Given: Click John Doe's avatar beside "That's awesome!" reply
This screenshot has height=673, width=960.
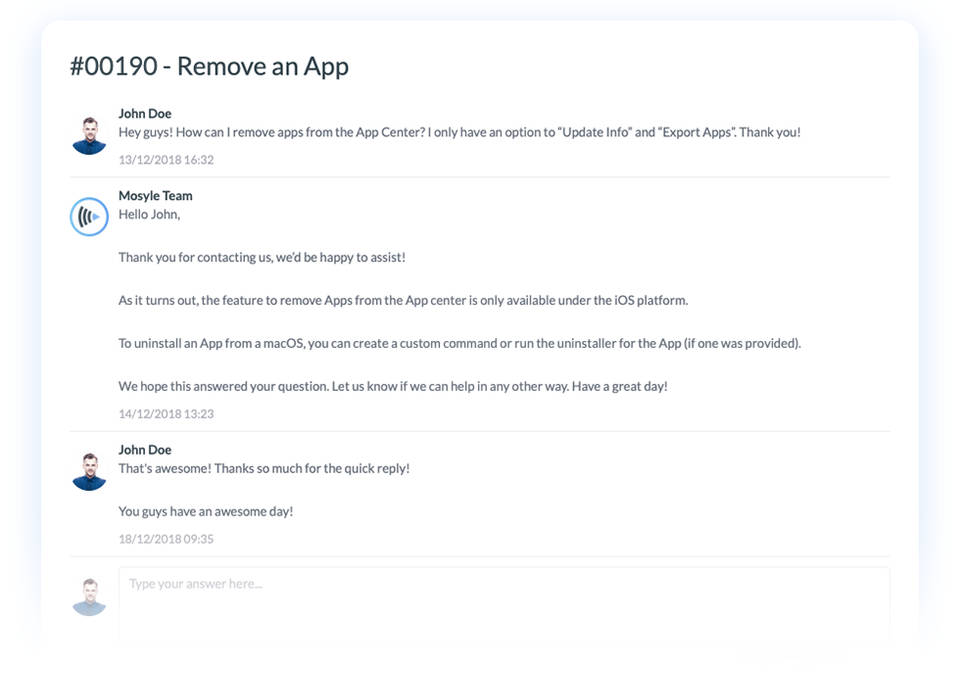Looking at the screenshot, I should (x=89, y=471).
